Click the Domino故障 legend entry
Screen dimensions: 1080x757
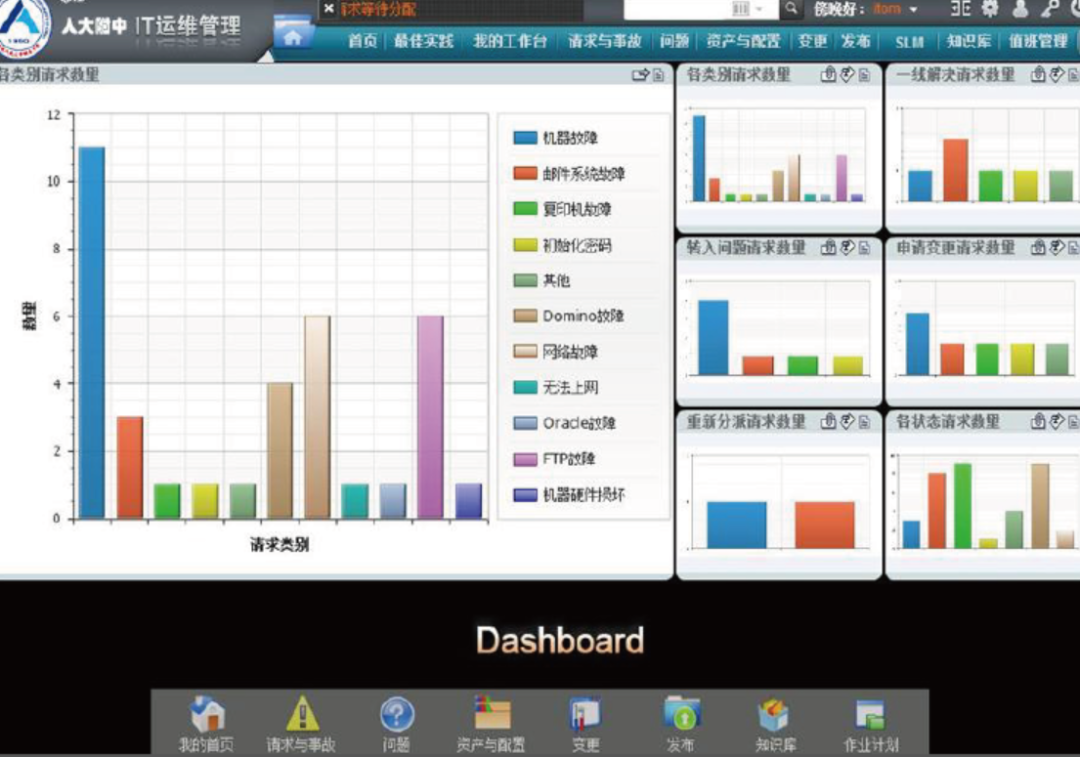569,316
